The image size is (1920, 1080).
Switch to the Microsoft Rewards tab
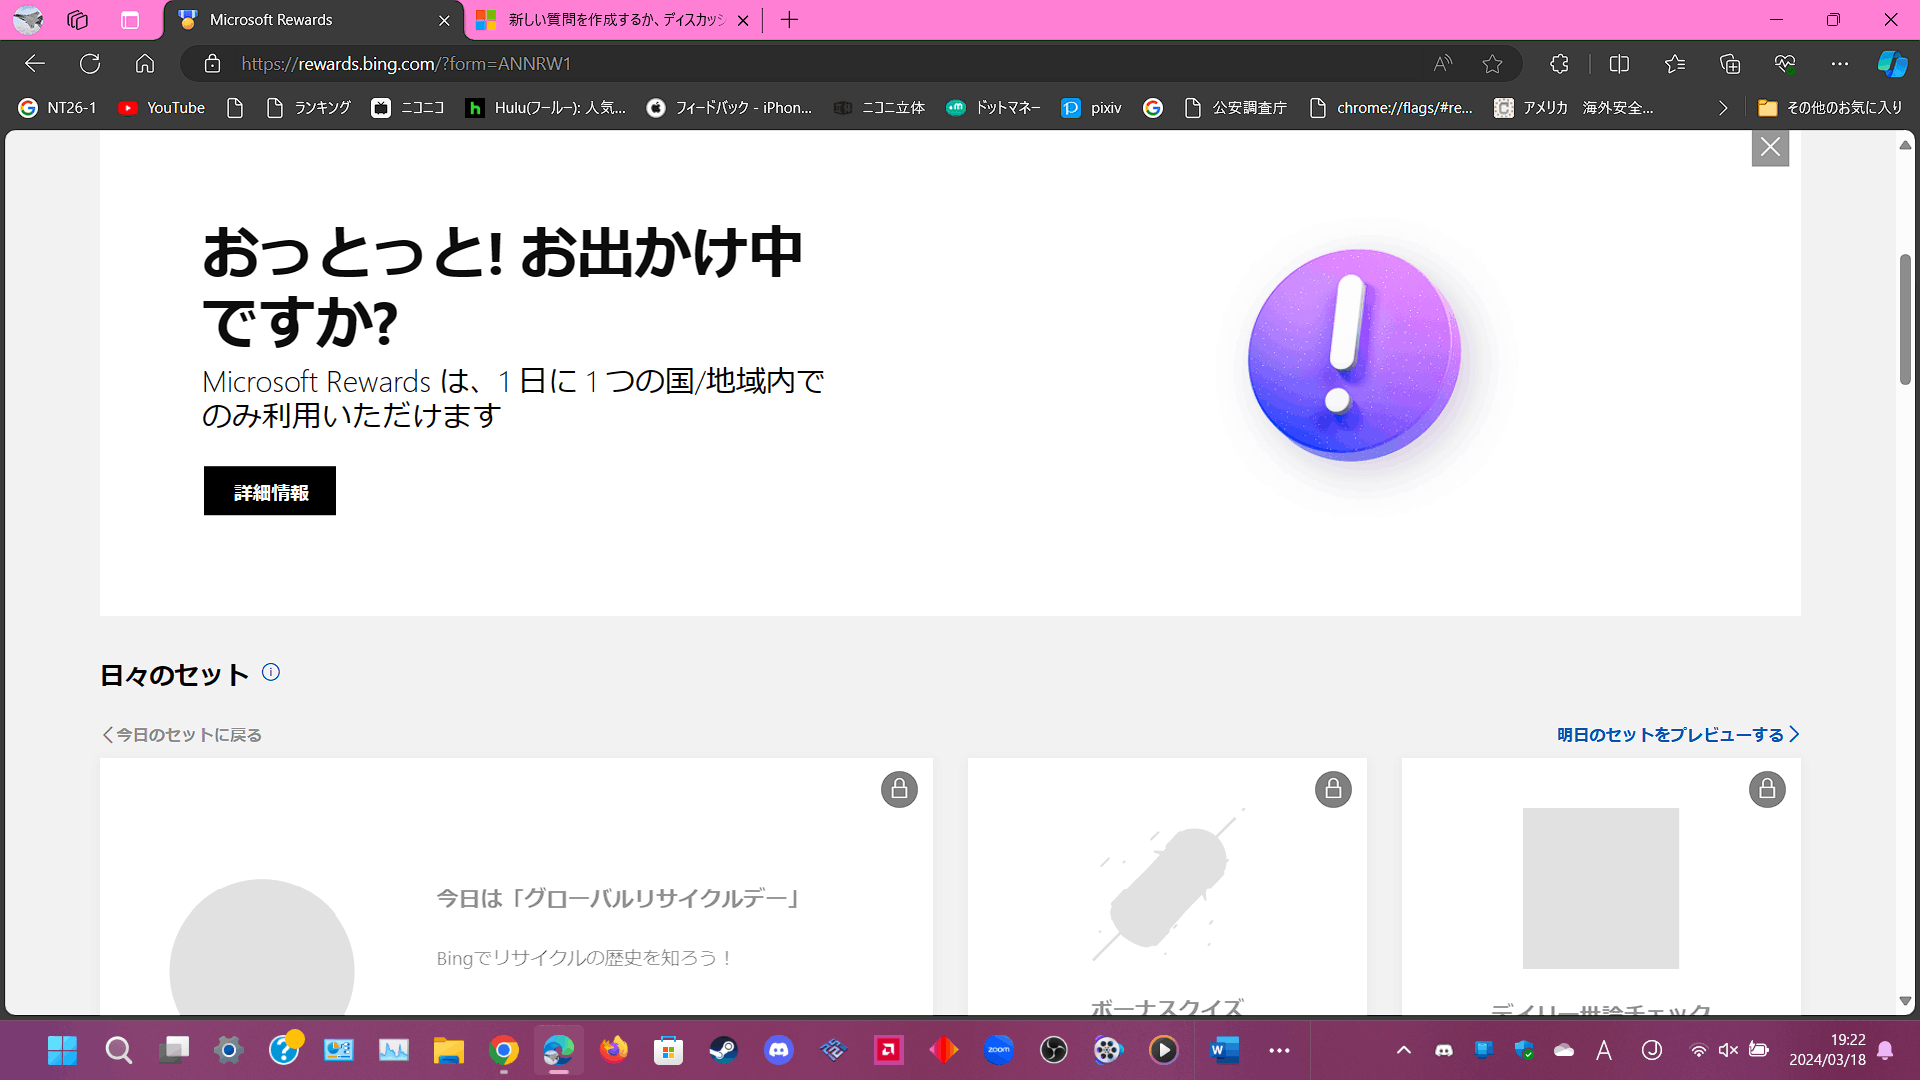[x=313, y=20]
